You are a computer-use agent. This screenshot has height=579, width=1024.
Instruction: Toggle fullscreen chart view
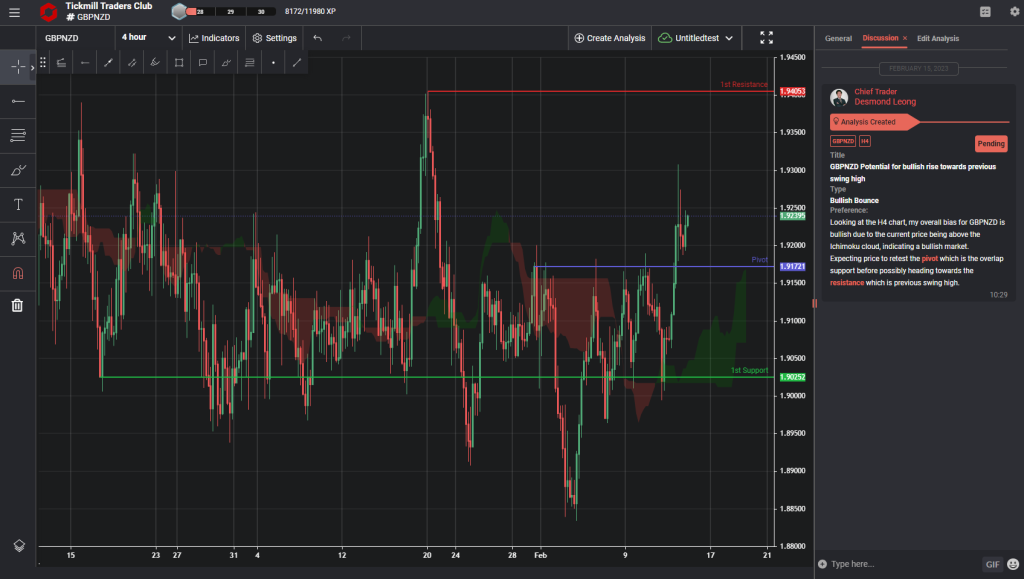[766, 38]
